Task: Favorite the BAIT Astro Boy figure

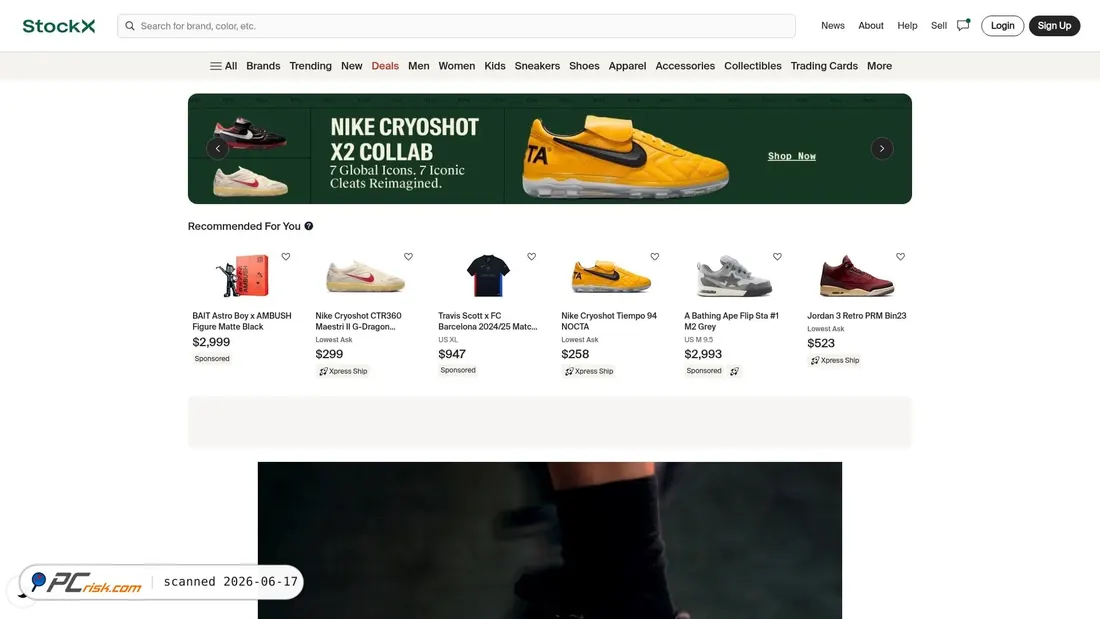Action: click(286, 257)
